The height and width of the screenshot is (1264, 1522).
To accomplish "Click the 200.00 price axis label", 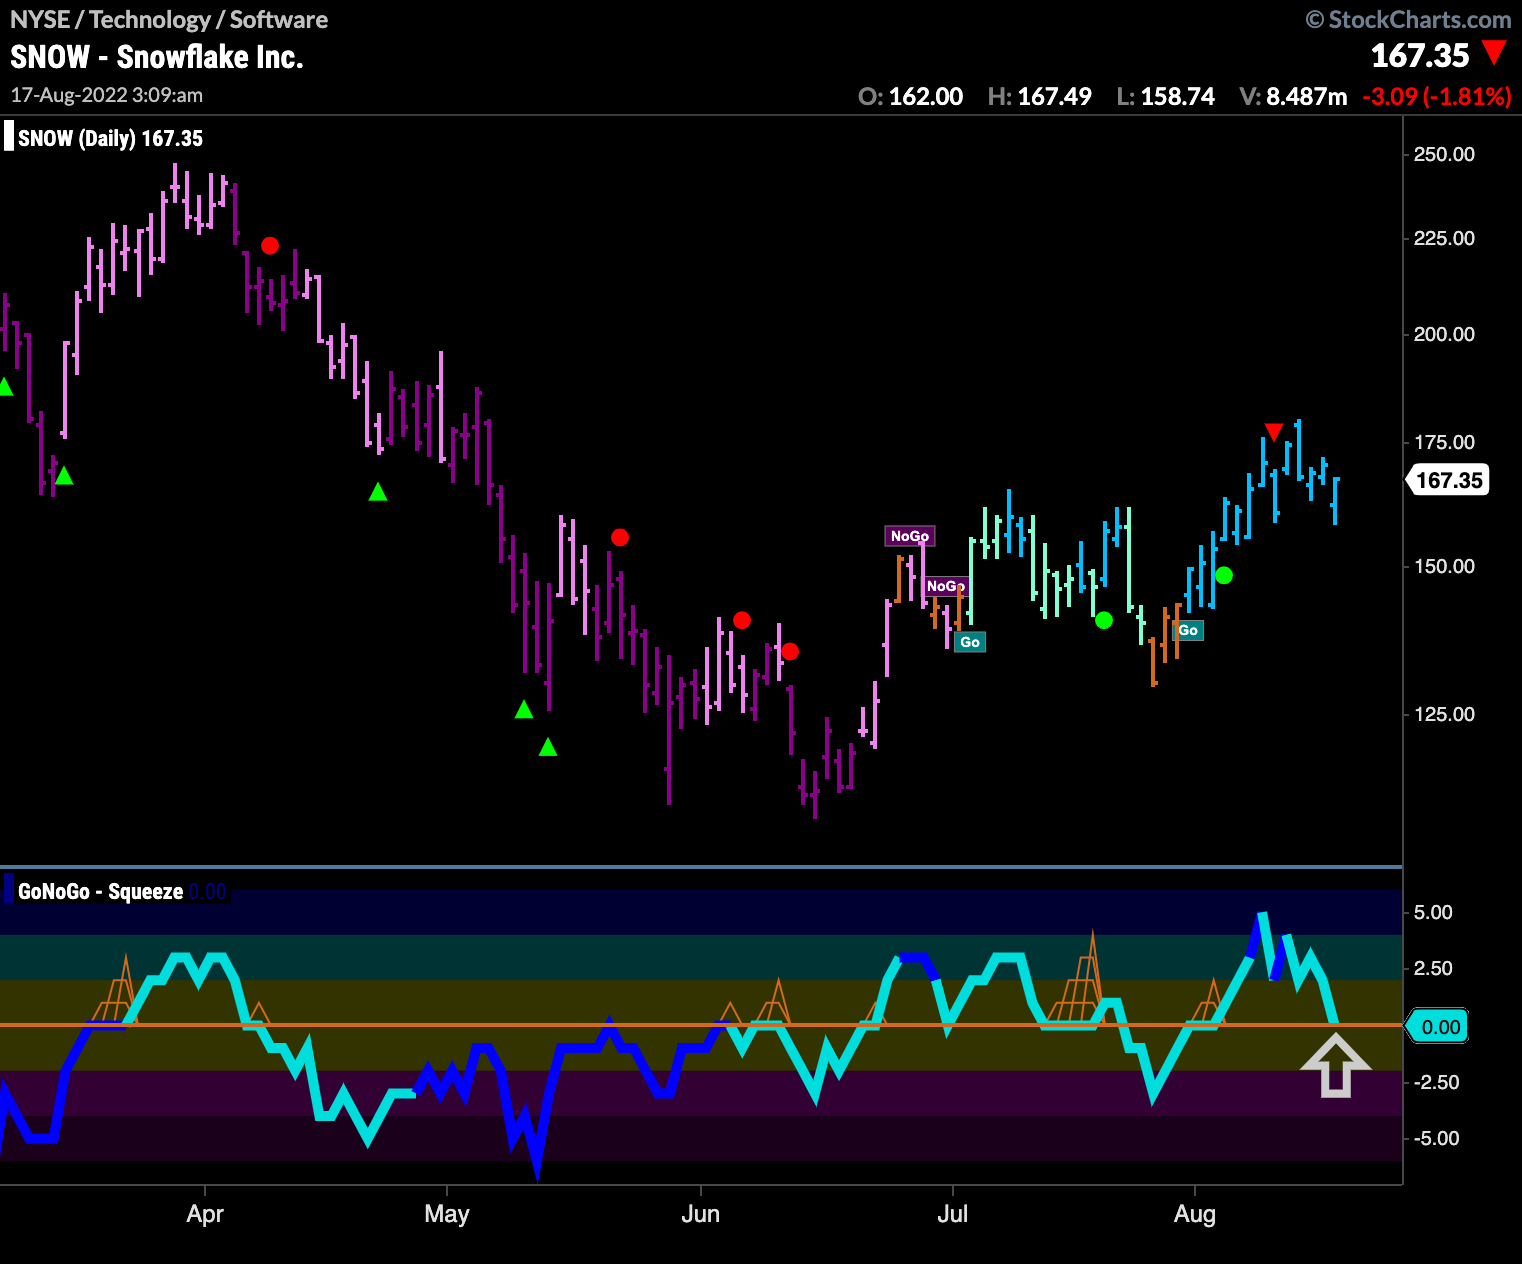I will pos(1444,334).
